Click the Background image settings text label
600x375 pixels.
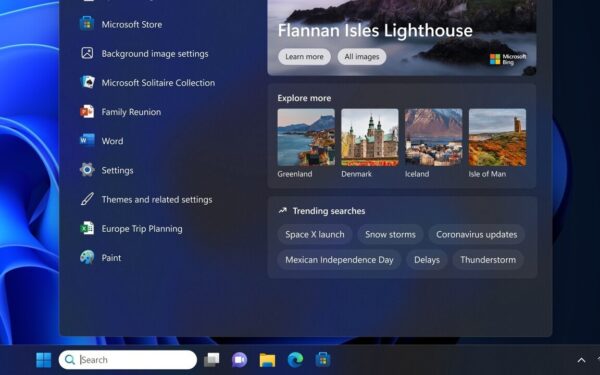pyautogui.click(x=155, y=54)
